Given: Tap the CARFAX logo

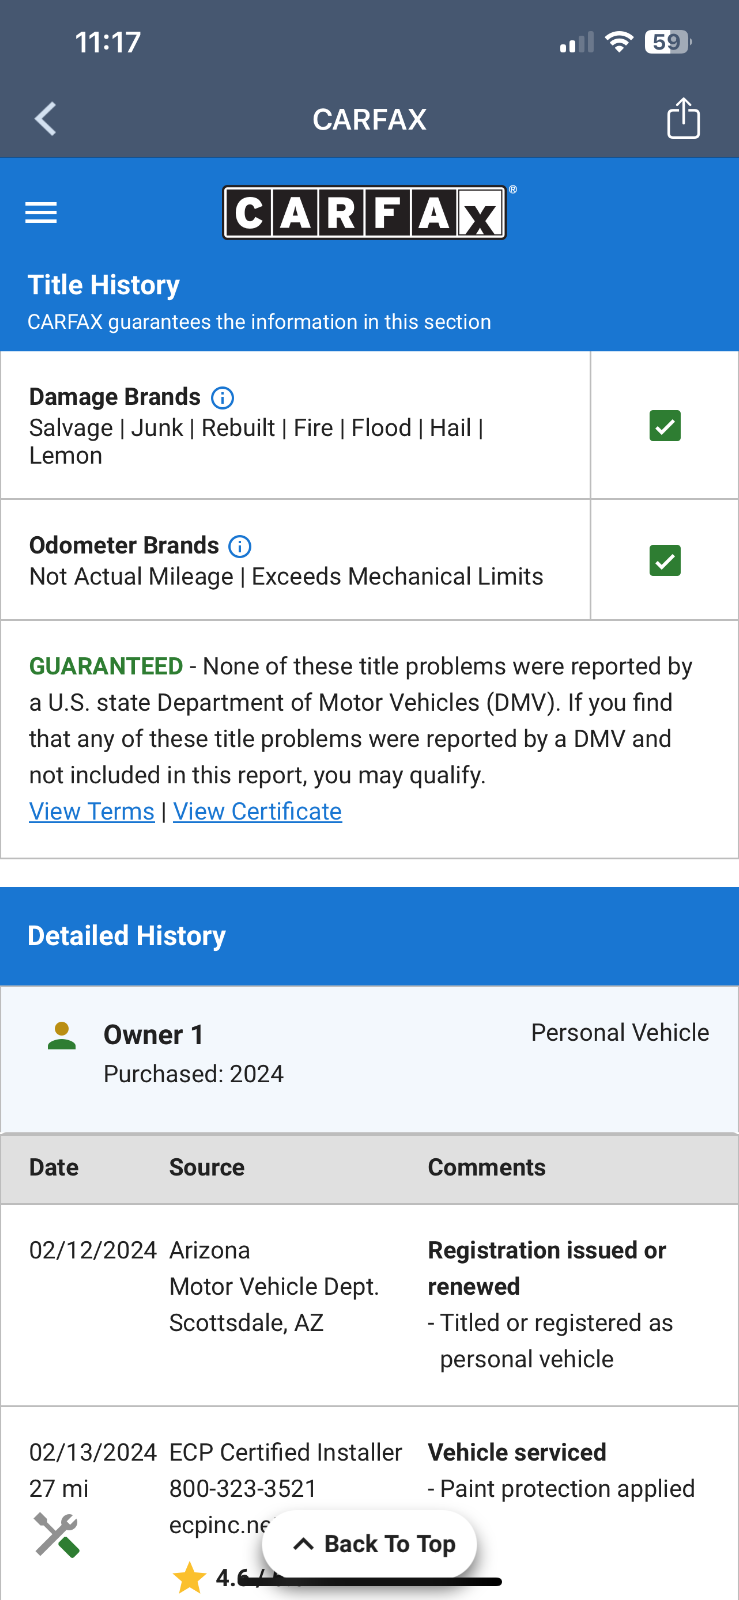Looking at the screenshot, I should [365, 213].
